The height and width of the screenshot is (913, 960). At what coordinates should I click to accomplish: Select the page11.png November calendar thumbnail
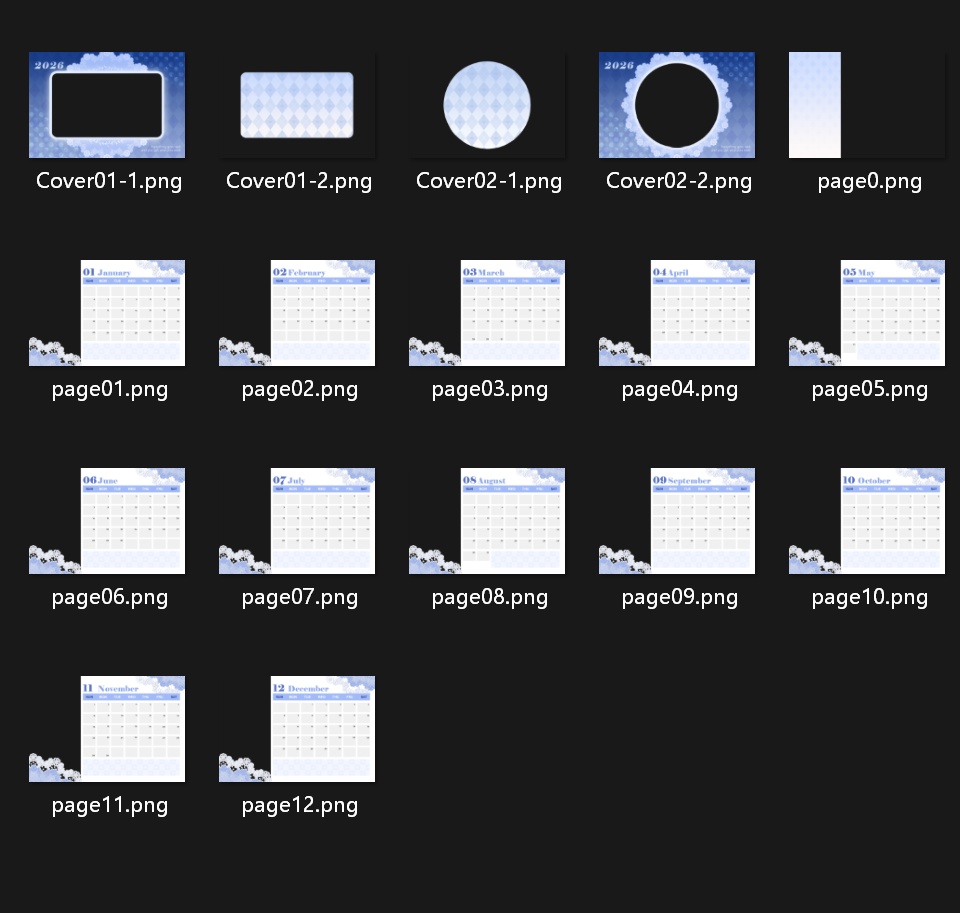[107, 729]
